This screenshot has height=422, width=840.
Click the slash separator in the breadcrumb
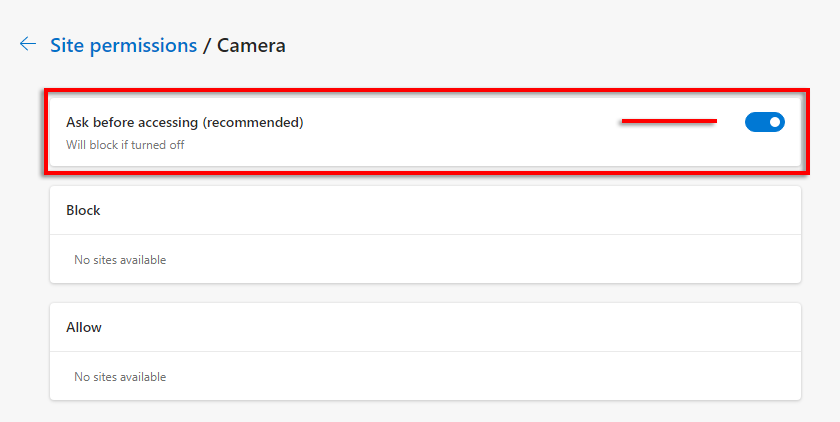point(207,46)
